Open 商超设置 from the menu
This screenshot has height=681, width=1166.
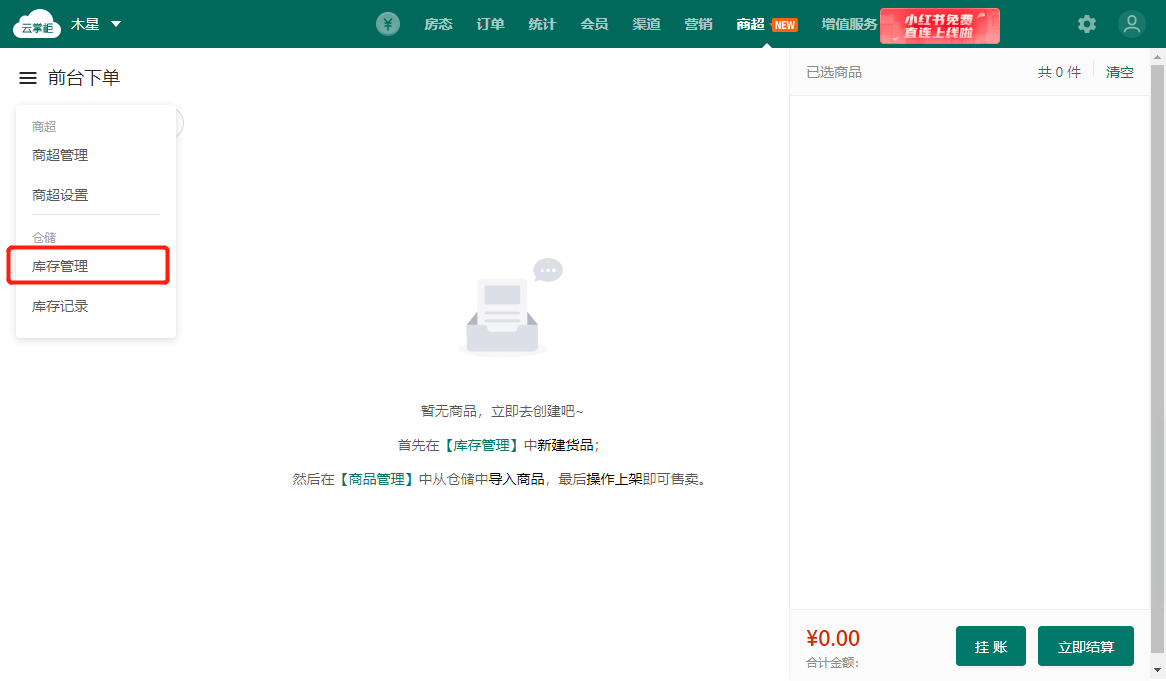point(60,195)
